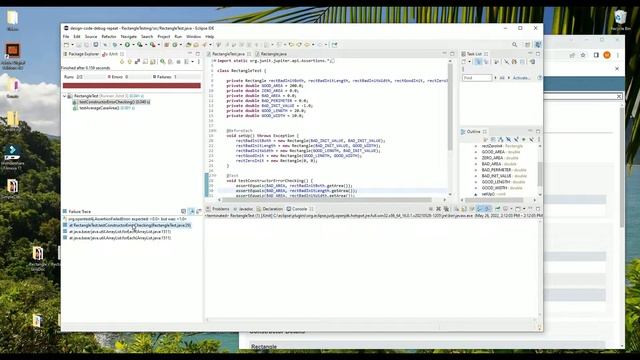Click the AssertionFailedError line in Failure Trace
Viewport: 640px width, 360px height.
point(125,219)
